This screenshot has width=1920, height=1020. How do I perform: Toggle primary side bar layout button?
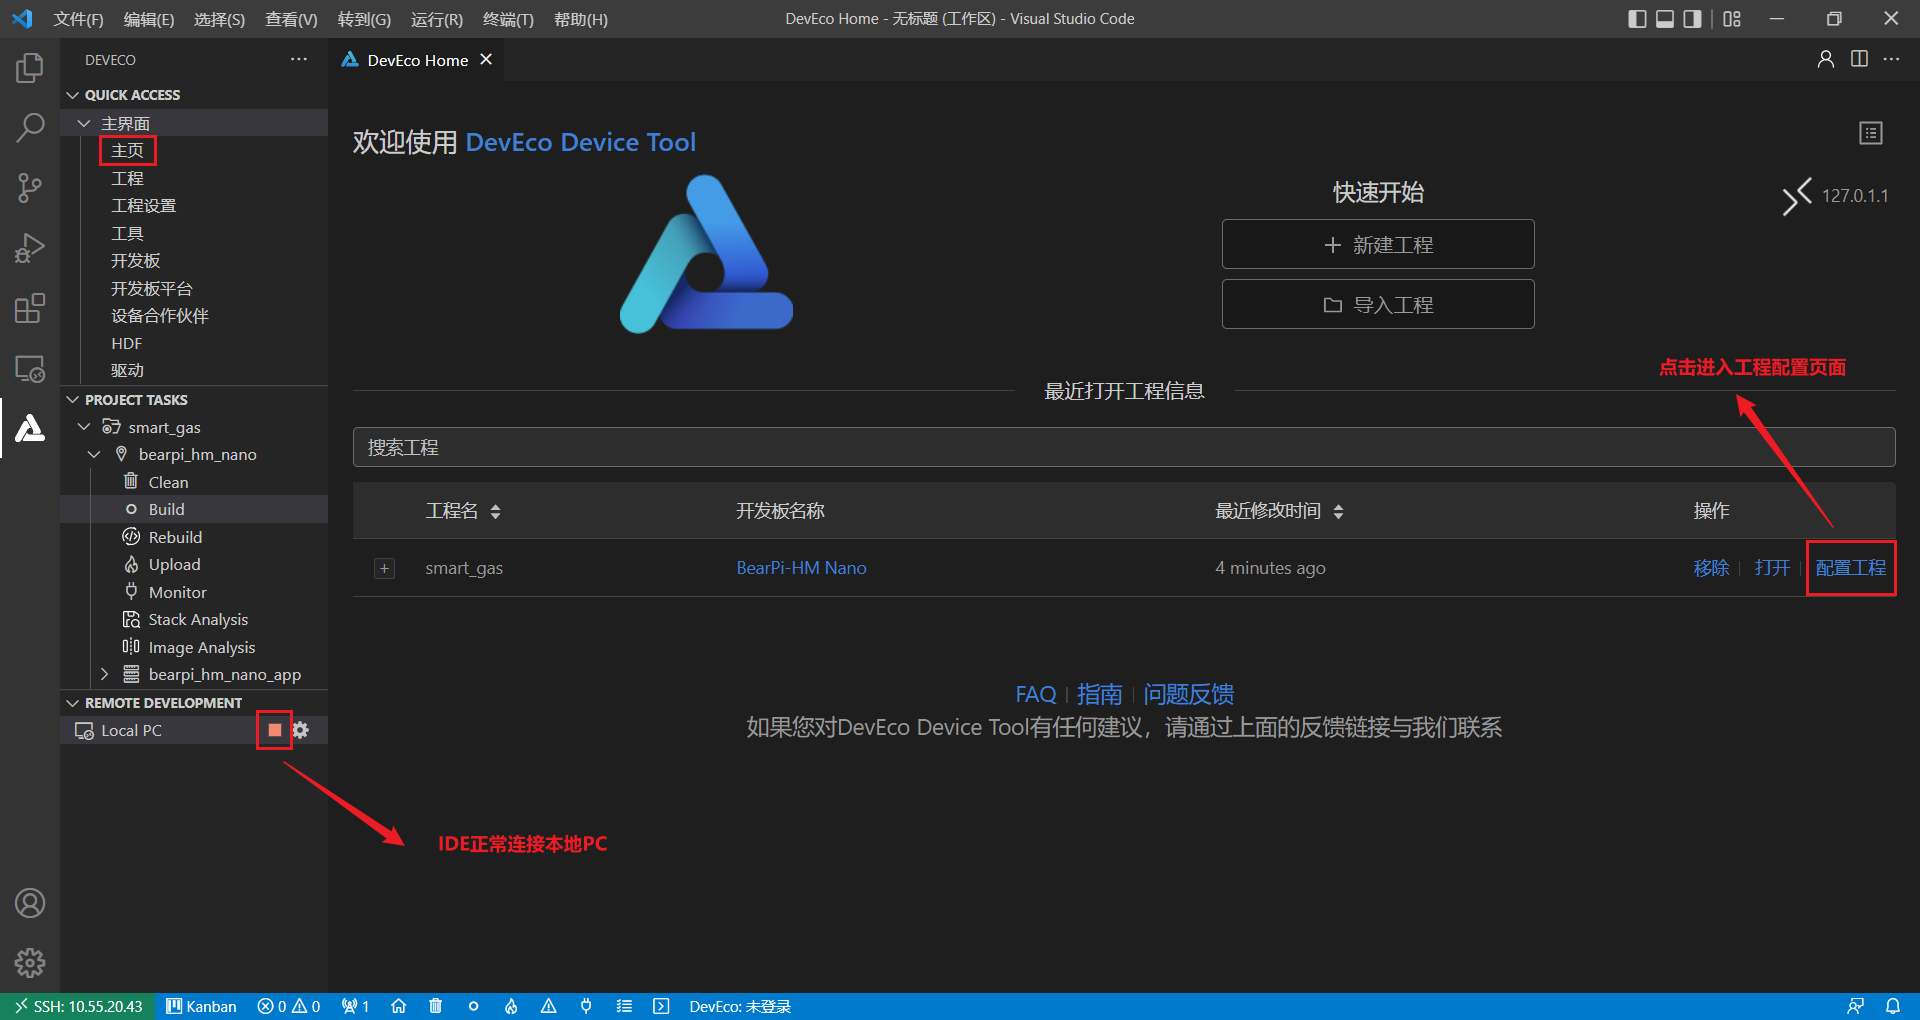[1637, 19]
